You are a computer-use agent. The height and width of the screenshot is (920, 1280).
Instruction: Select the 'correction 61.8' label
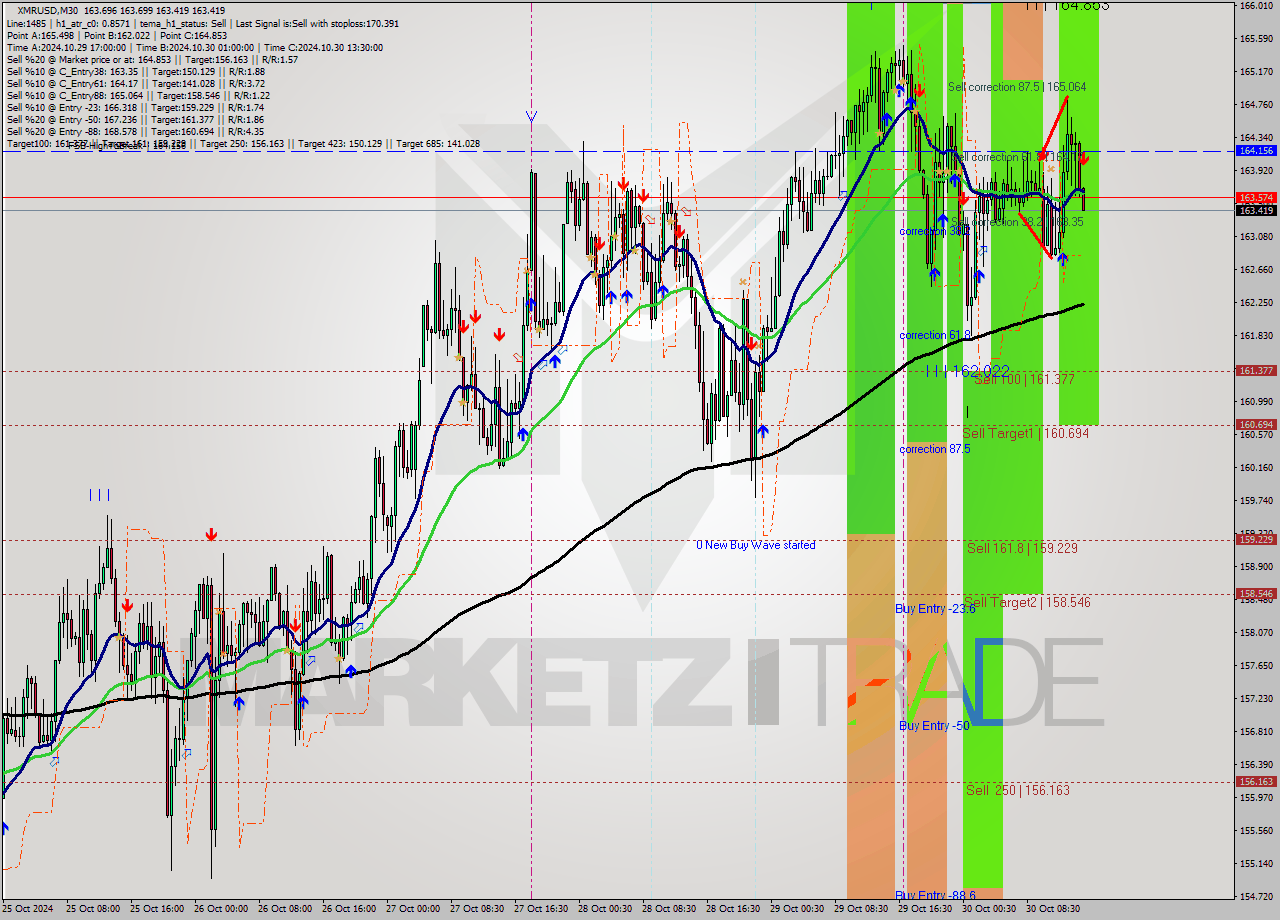[936, 336]
